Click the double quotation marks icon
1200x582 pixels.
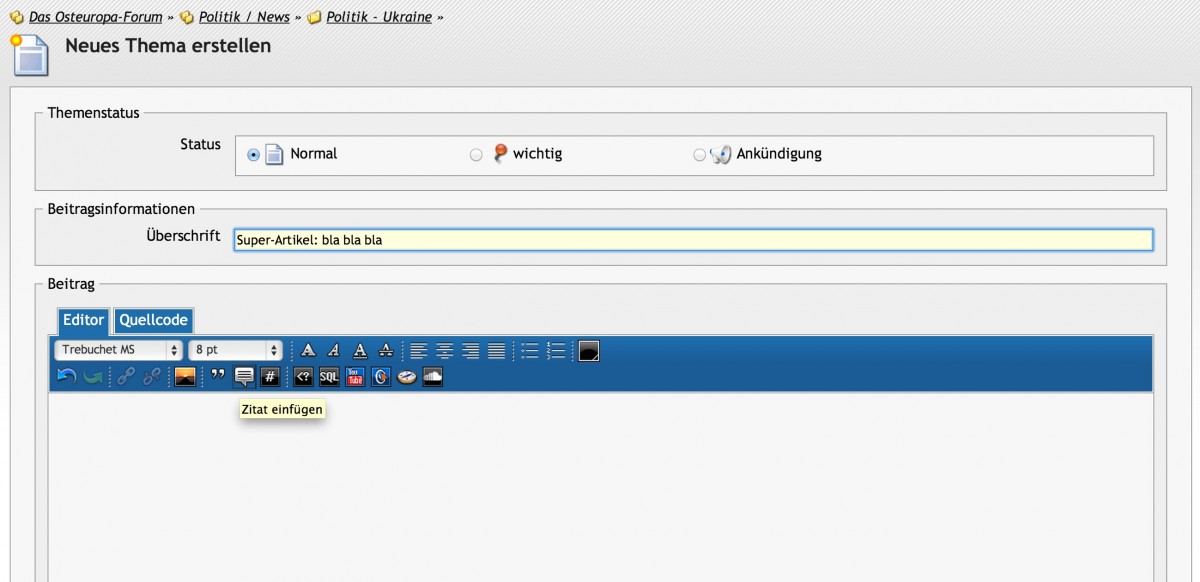coord(218,377)
